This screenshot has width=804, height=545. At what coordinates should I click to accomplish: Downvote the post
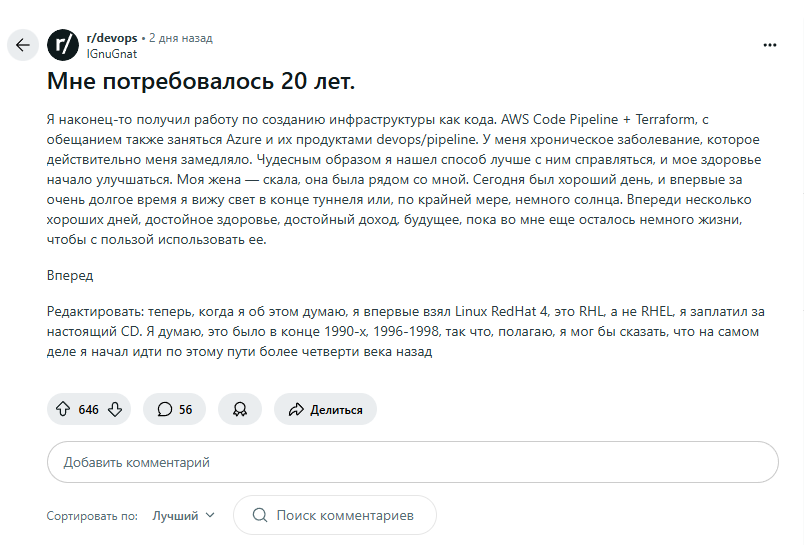(115, 409)
